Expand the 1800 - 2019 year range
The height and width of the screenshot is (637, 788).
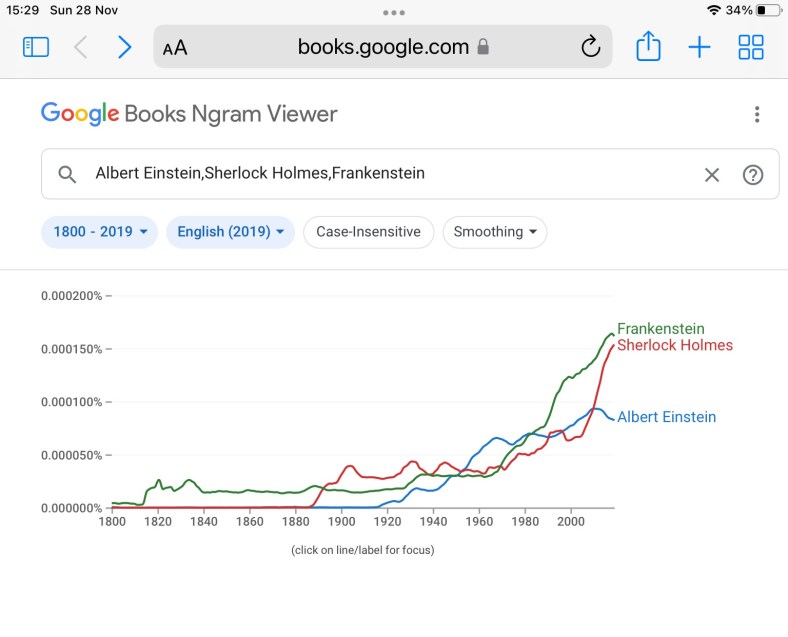click(x=100, y=232)
